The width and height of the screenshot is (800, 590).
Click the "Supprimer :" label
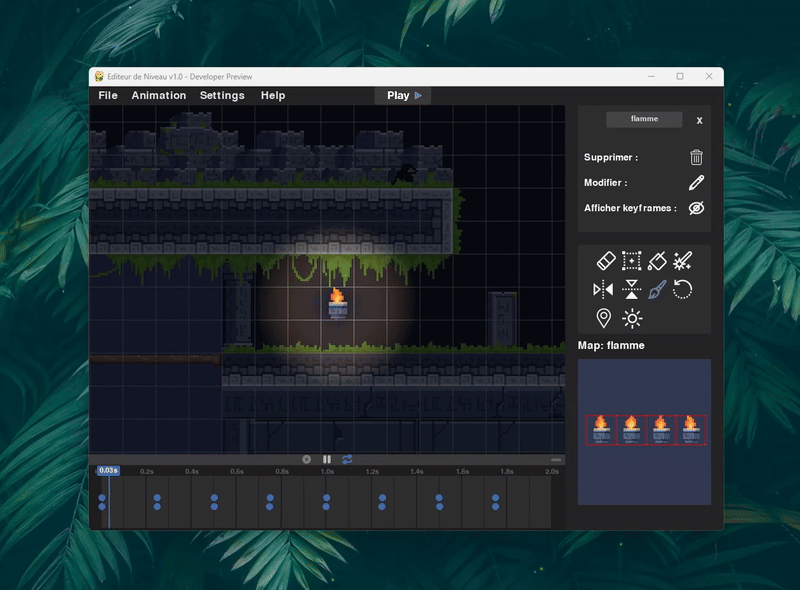tap(611, 157)
